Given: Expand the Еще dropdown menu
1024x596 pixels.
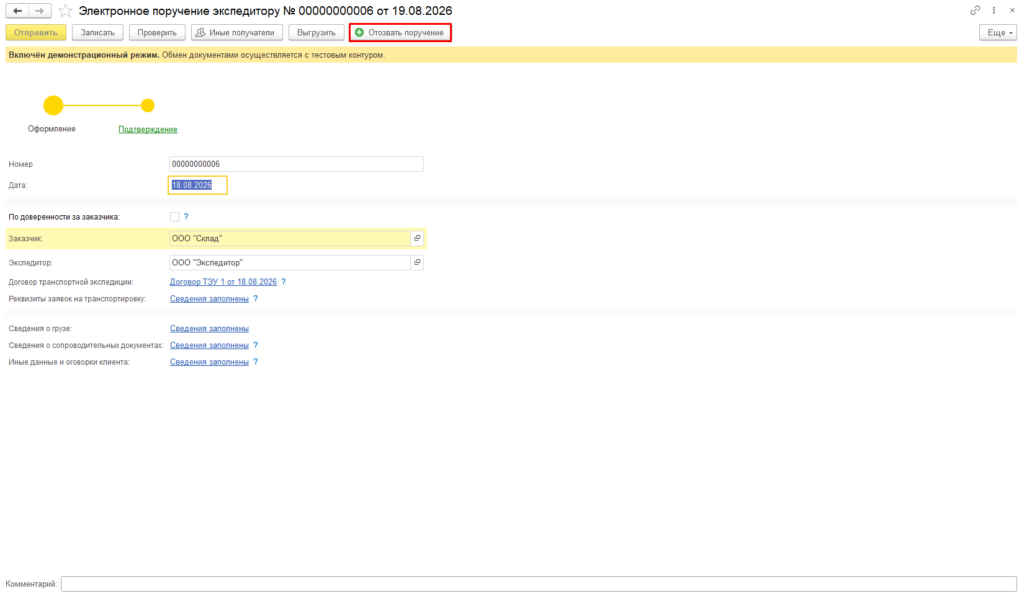Looking at the screenshot, I should 998,33.
